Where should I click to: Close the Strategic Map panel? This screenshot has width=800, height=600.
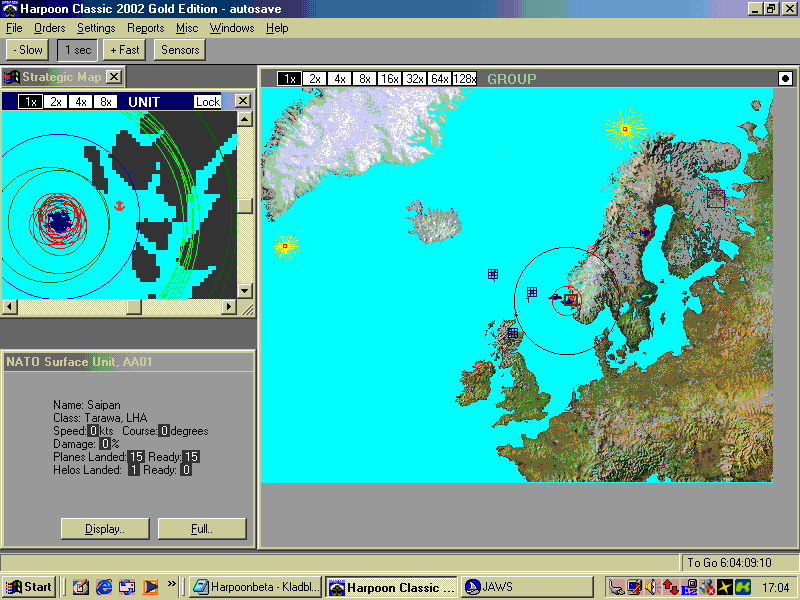114,77
